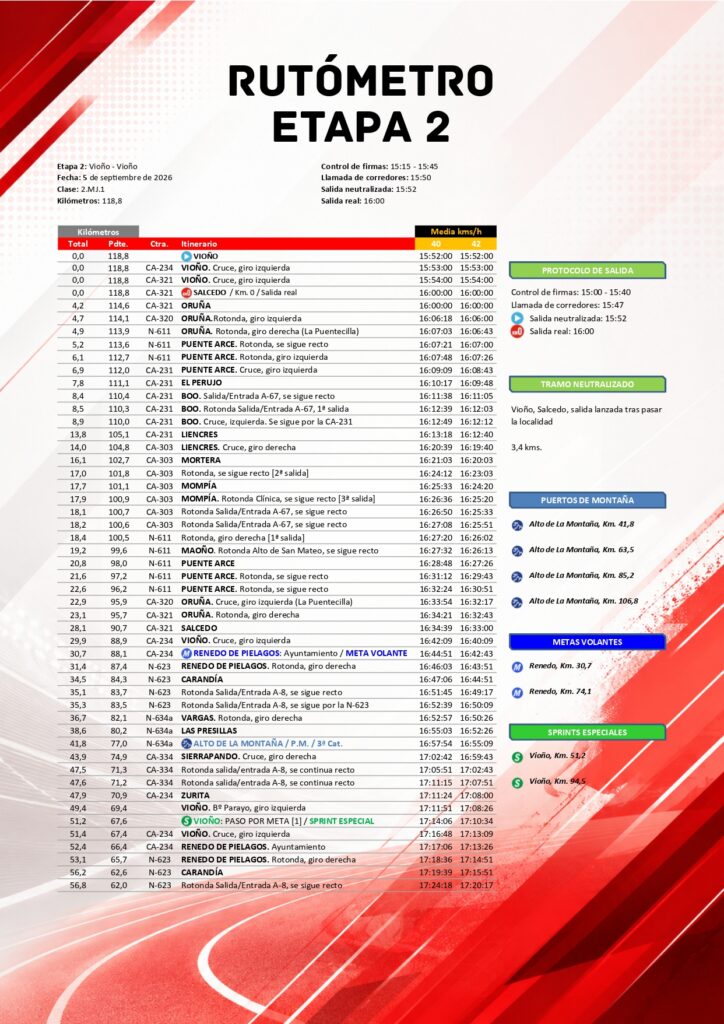Image resolution: width=724 pixels, height=1024 pixels.
Task: Click the blue M icon at Renedo de Pielagos
Action: [x=186, y=653]
